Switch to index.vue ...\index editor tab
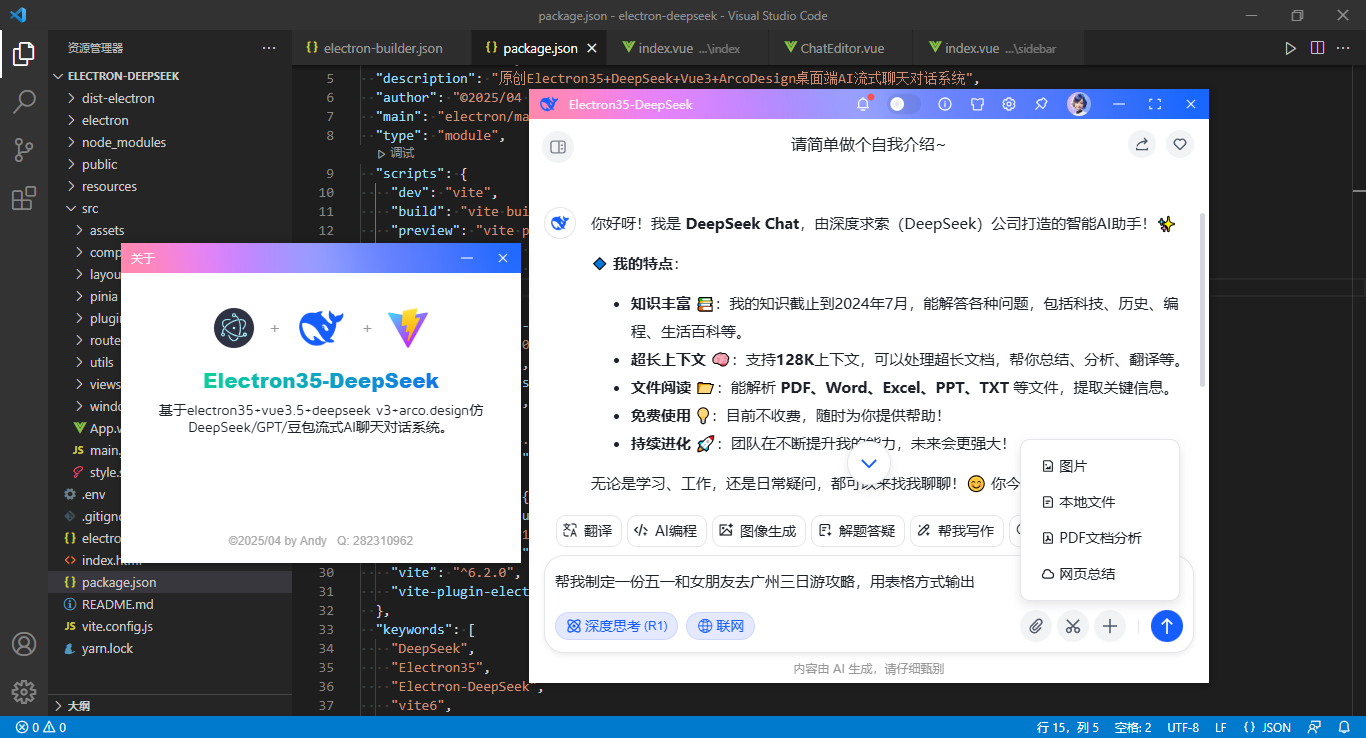The image size is (1366, 738). pos(689,48)
